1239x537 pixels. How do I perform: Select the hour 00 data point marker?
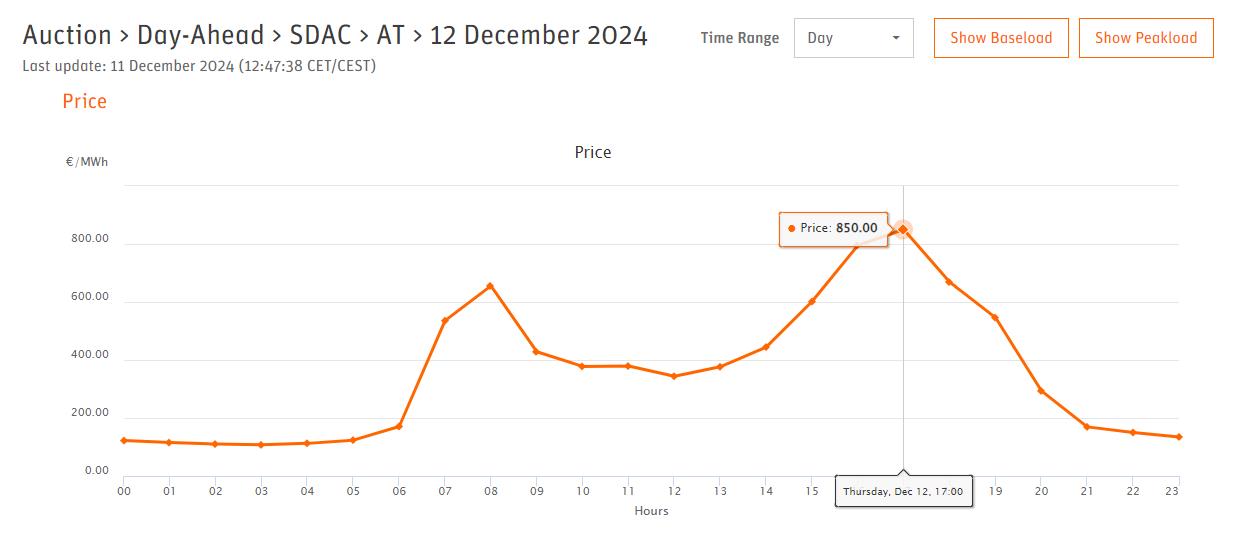pyautogui.click(x=123, y=440)
